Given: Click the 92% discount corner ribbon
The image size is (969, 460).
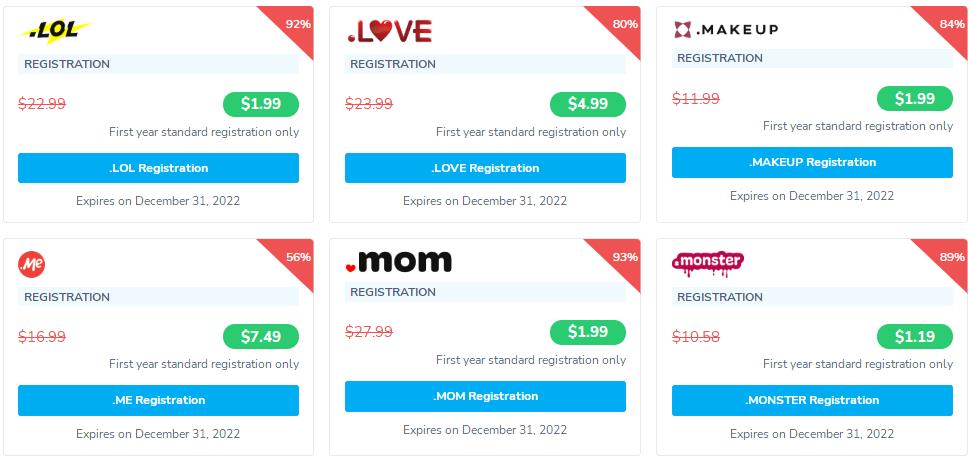Looking at the screenshot, I should point(295,23).
